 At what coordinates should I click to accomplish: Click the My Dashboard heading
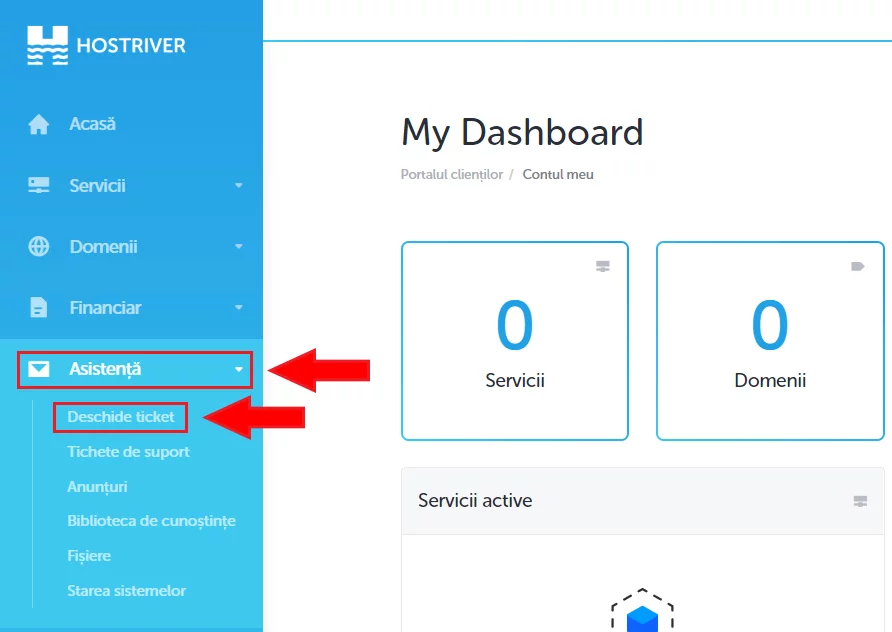pyautogui.click(x=522, y=133)
